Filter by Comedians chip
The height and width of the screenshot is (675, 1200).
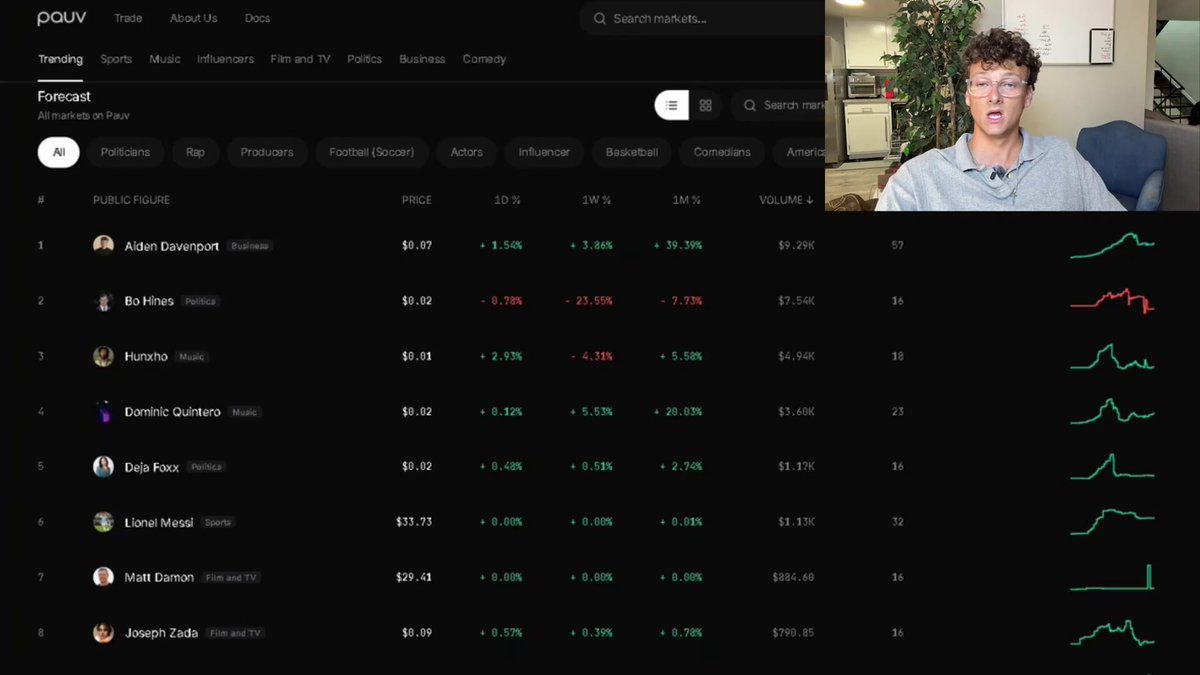coord(722,152)
